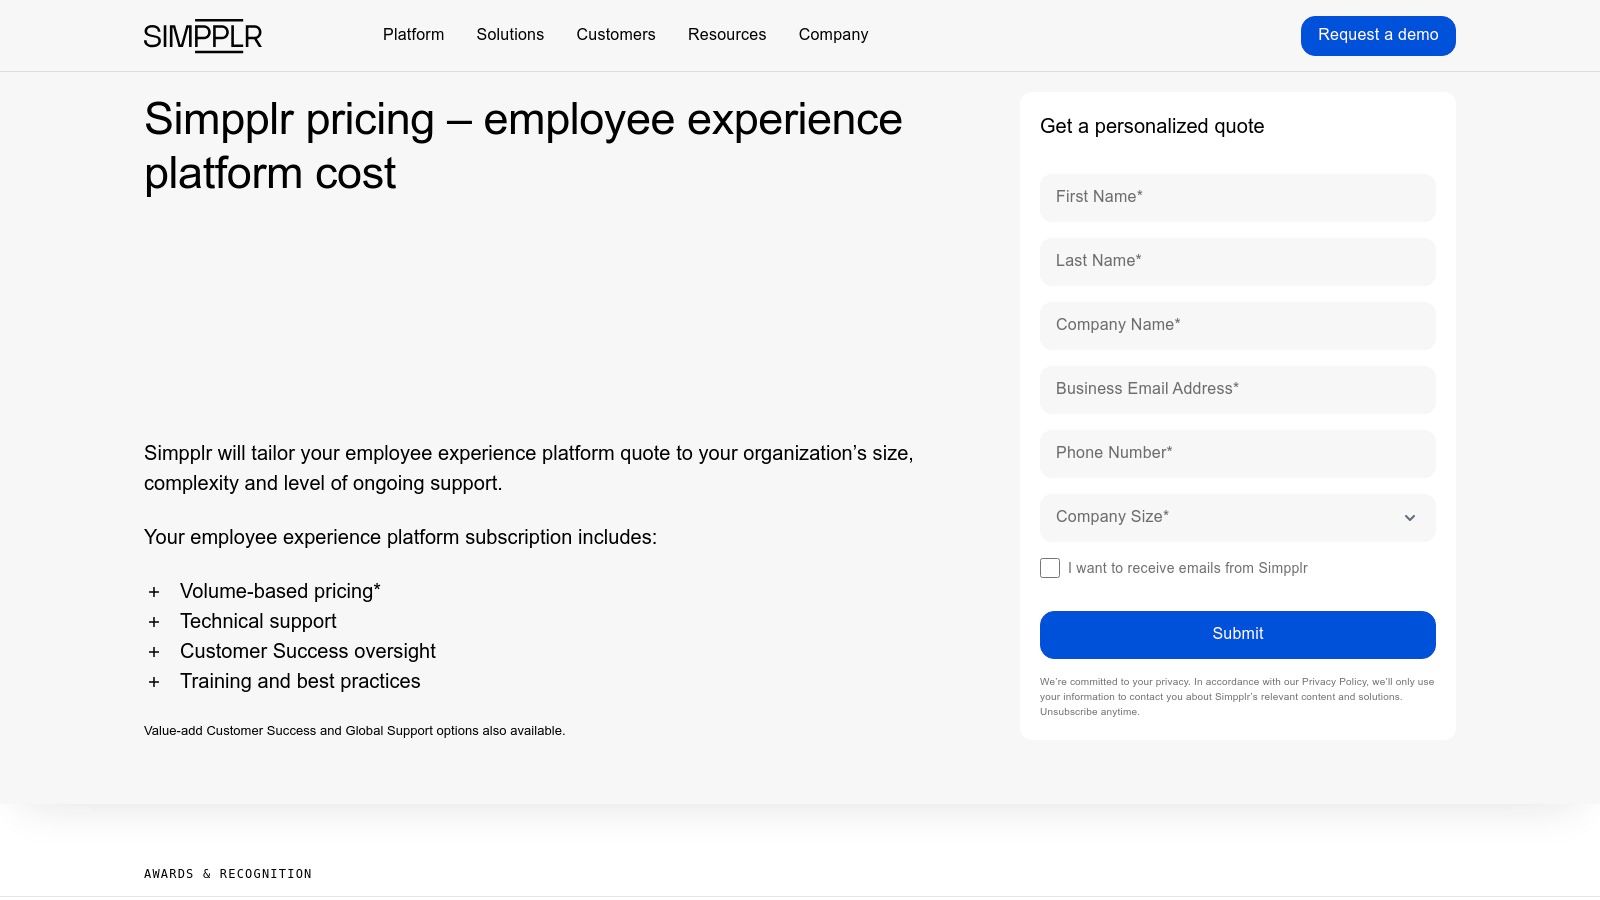Open the Solutions menu
Image resolution: width=1600 pixels, height=900 pixels.
coord(510,35)
